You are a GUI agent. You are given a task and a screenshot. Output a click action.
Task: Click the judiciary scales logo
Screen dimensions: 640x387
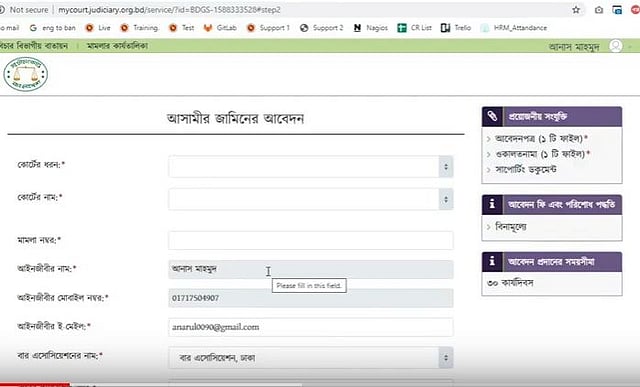[26, 74]
